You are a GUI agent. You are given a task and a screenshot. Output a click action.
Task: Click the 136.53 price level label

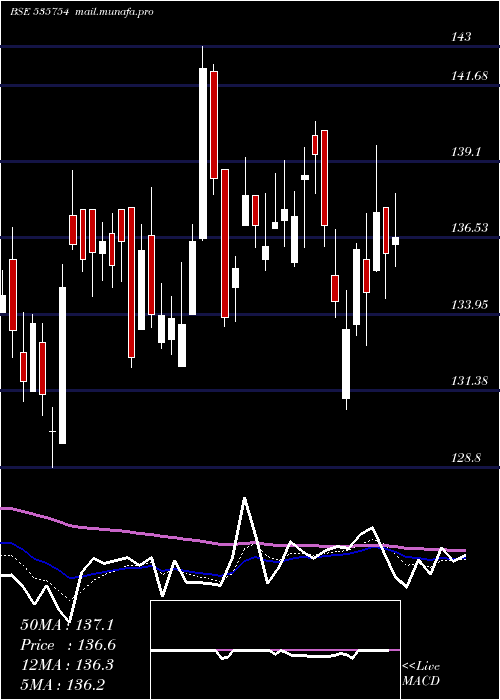point(469,228)
